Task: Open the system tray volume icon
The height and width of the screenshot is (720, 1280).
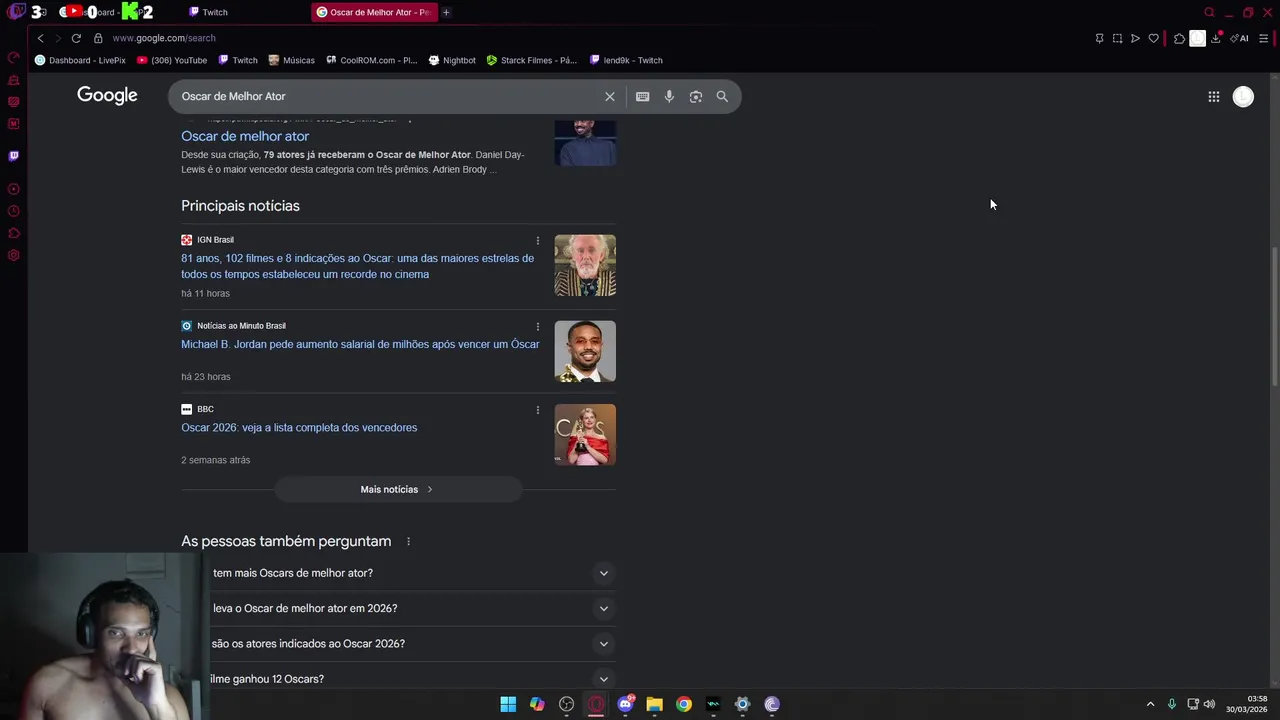Action: pyautogui.click(x=1209, y=704)
